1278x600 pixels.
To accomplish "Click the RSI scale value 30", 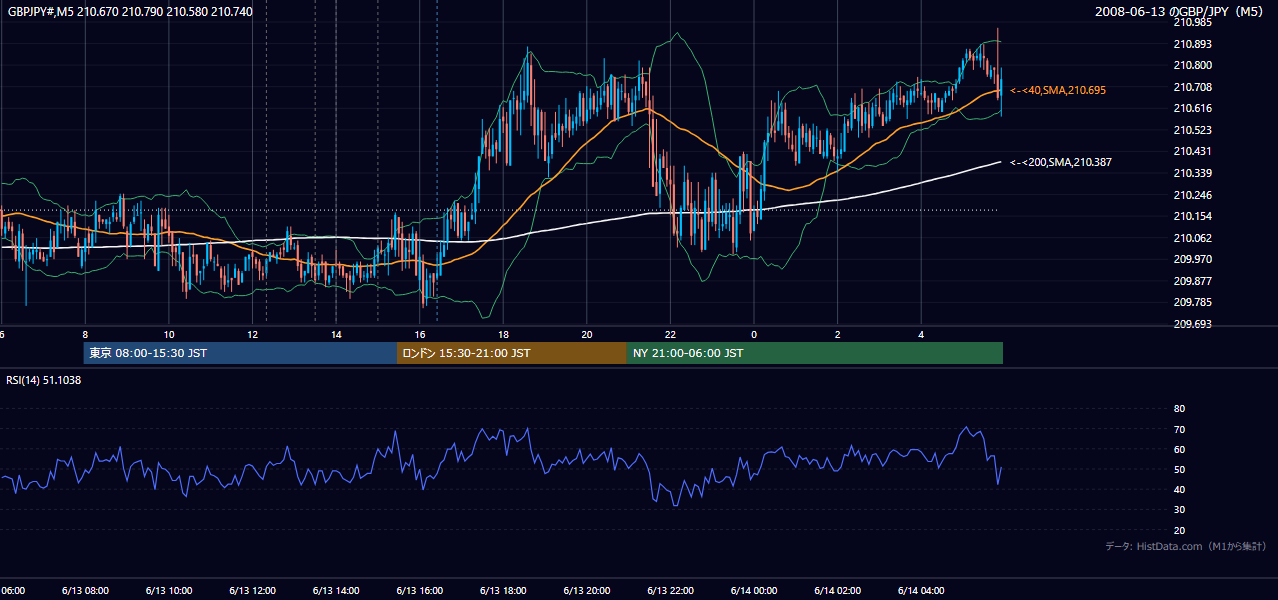I will click(x=1179, y=510).
